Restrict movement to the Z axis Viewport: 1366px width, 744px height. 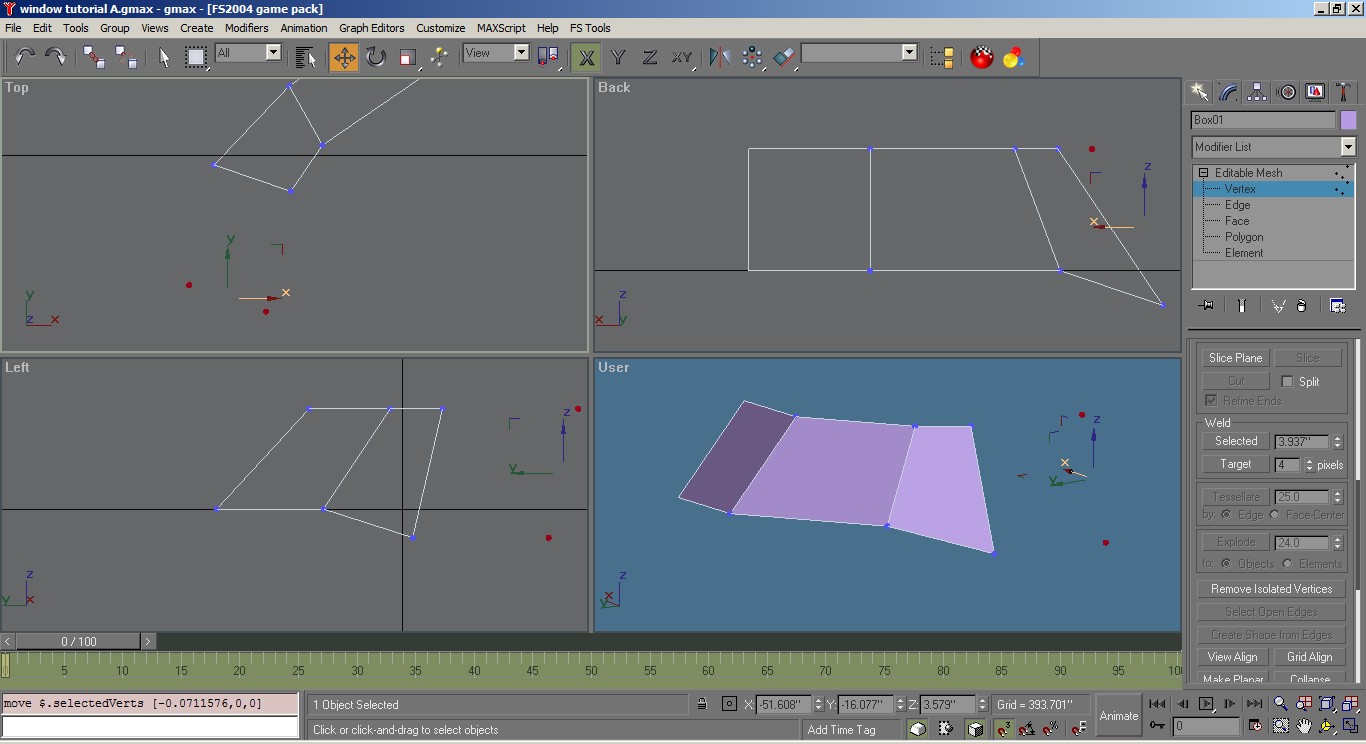click(x=650, y=57)
